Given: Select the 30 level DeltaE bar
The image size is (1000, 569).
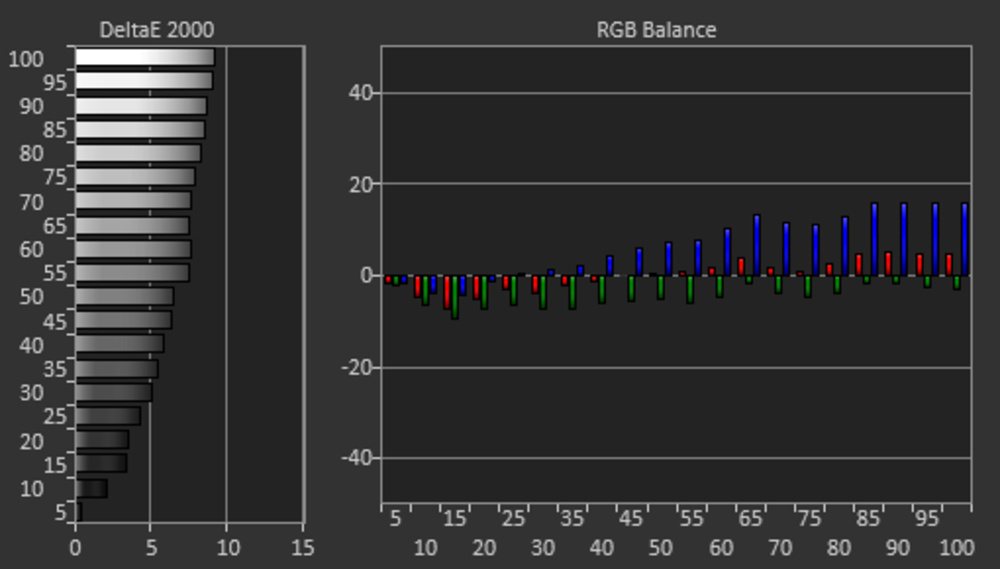Looking at the screenshot, I should coord(113,392).
